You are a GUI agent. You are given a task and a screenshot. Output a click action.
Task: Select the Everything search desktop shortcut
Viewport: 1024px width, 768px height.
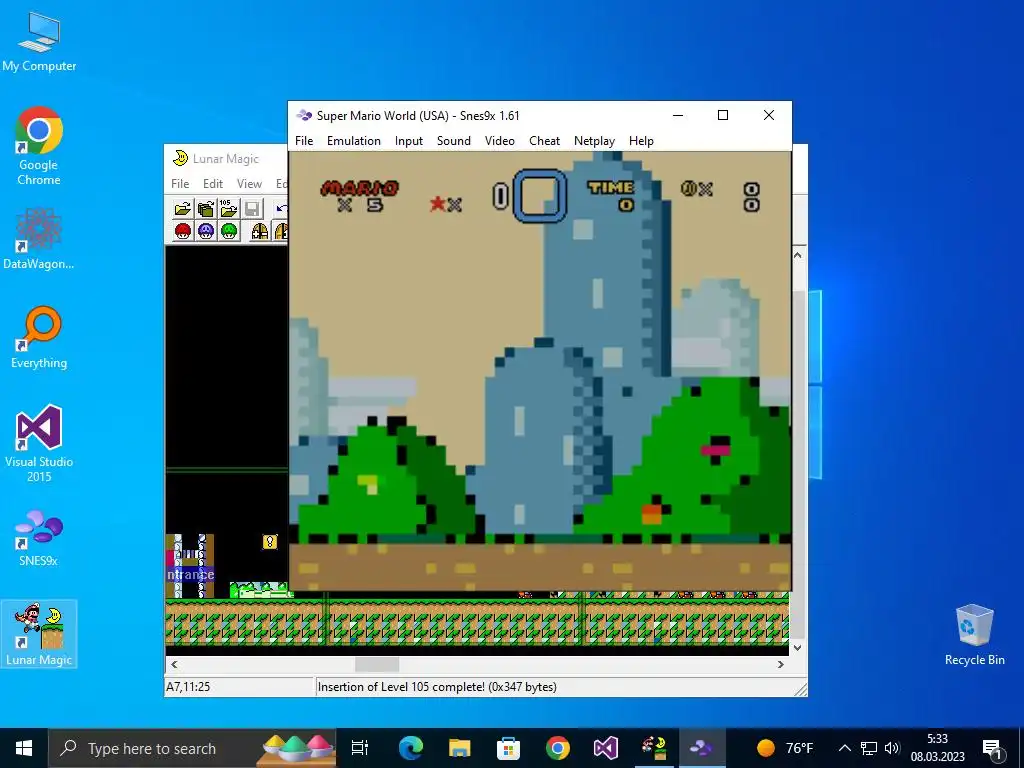point(39,338)
